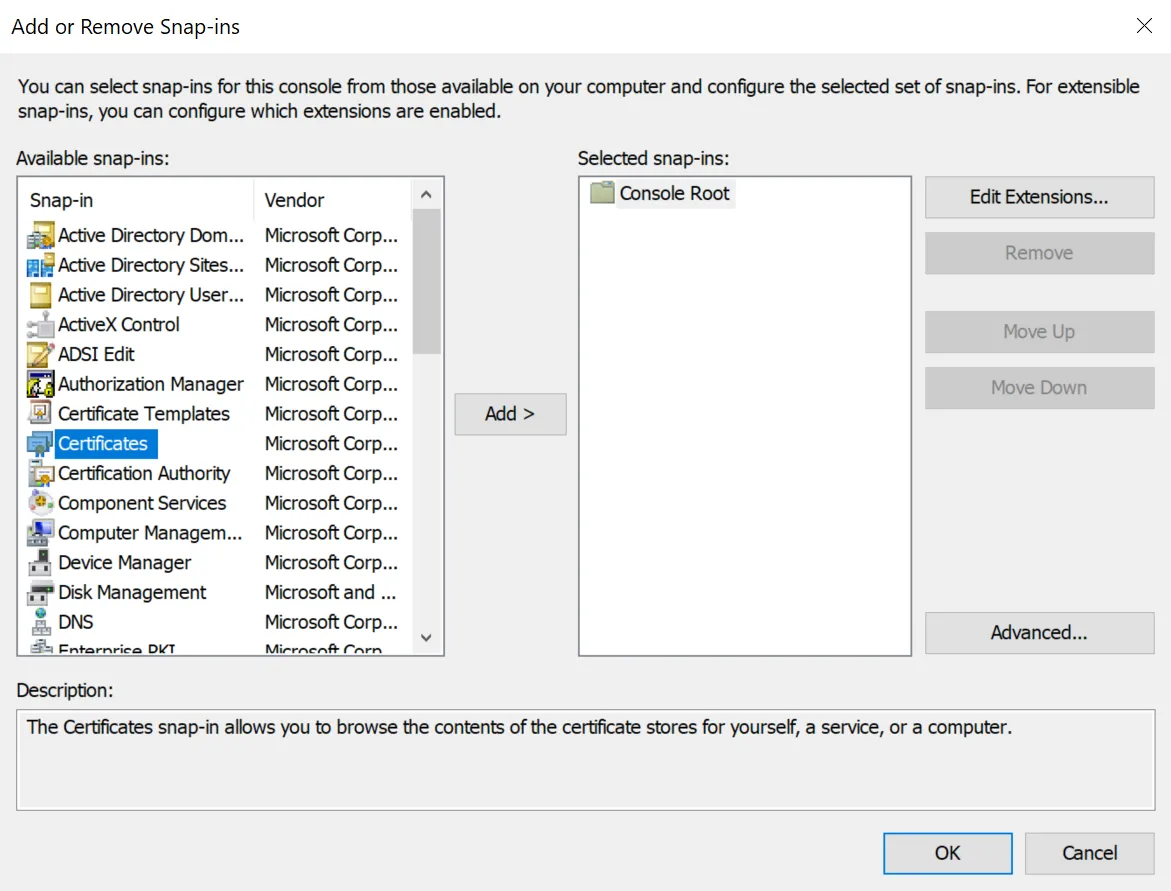Viewport: 1171px width, 891px height.
Task: Click the snap-in list scrollbar thumb
Action: (426, 282)
